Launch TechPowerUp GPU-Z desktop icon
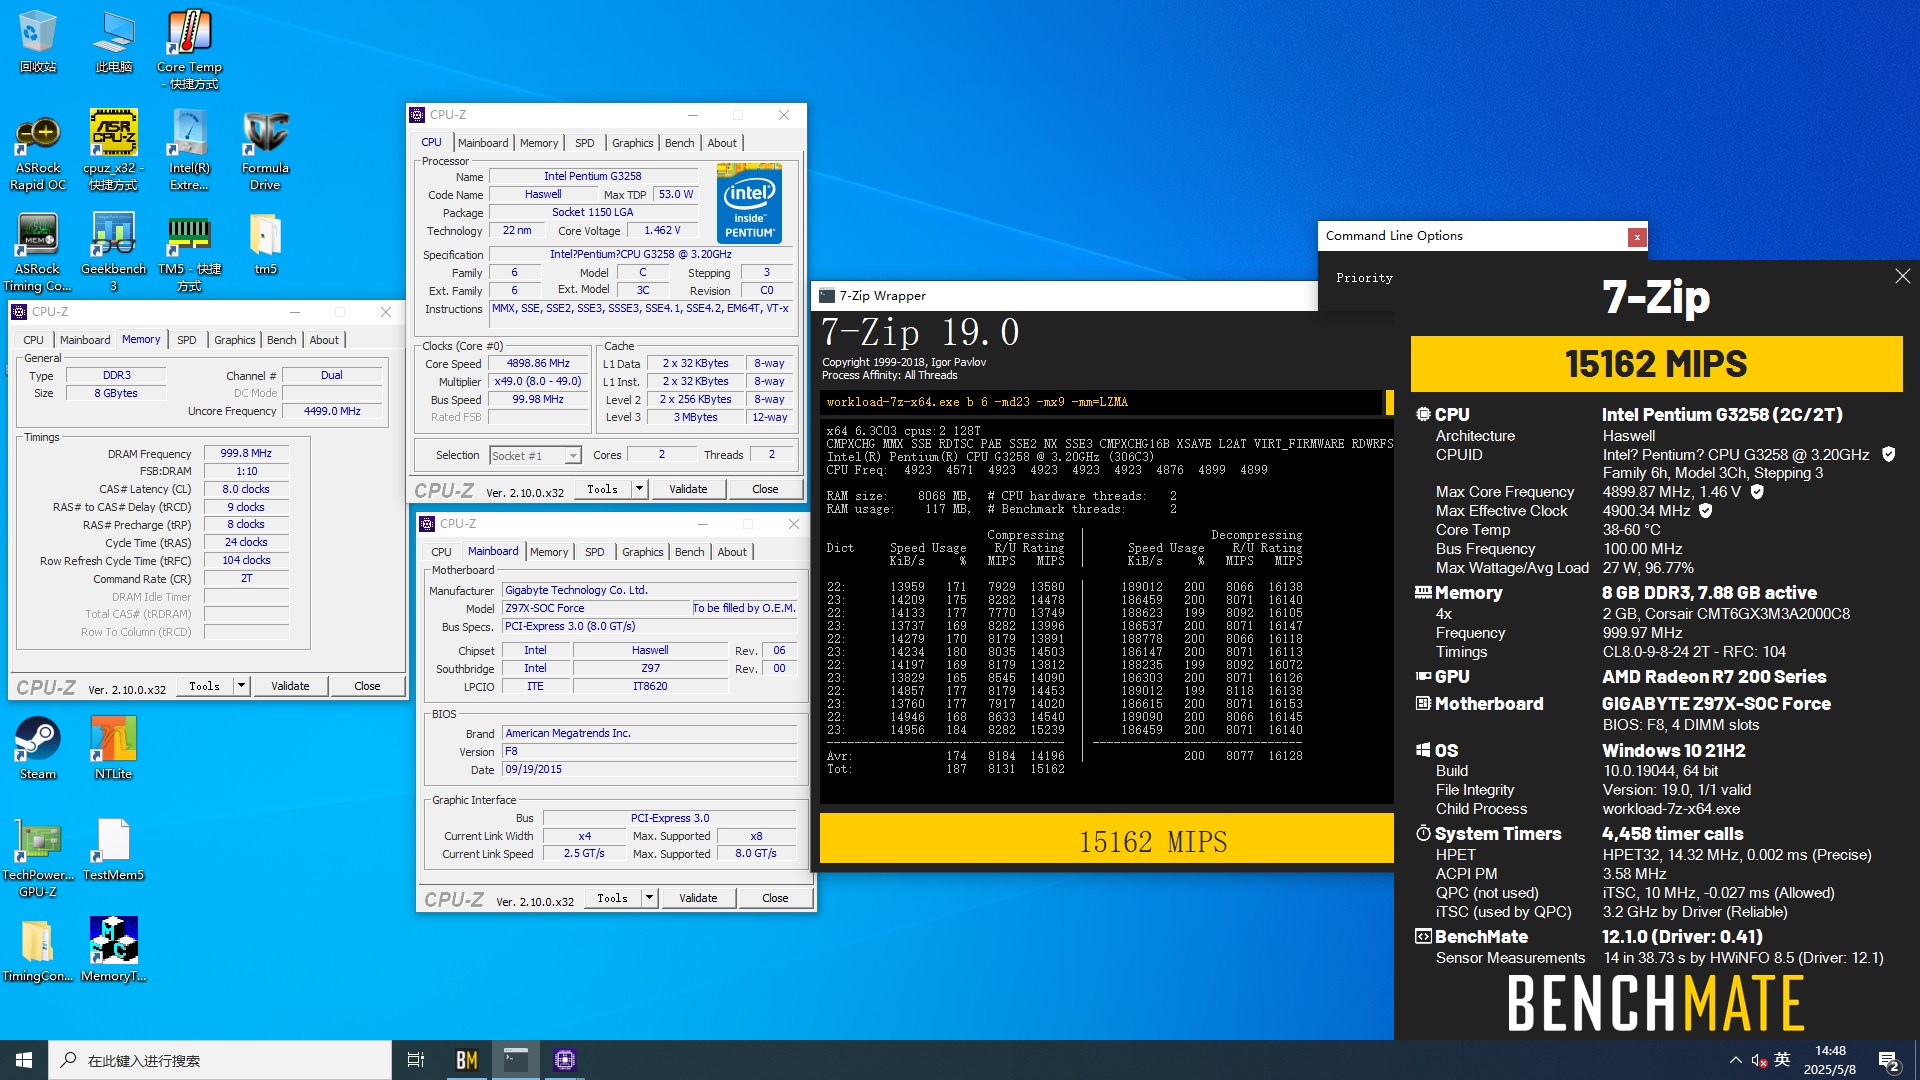 pyautogui.click(x=38, y=858)
